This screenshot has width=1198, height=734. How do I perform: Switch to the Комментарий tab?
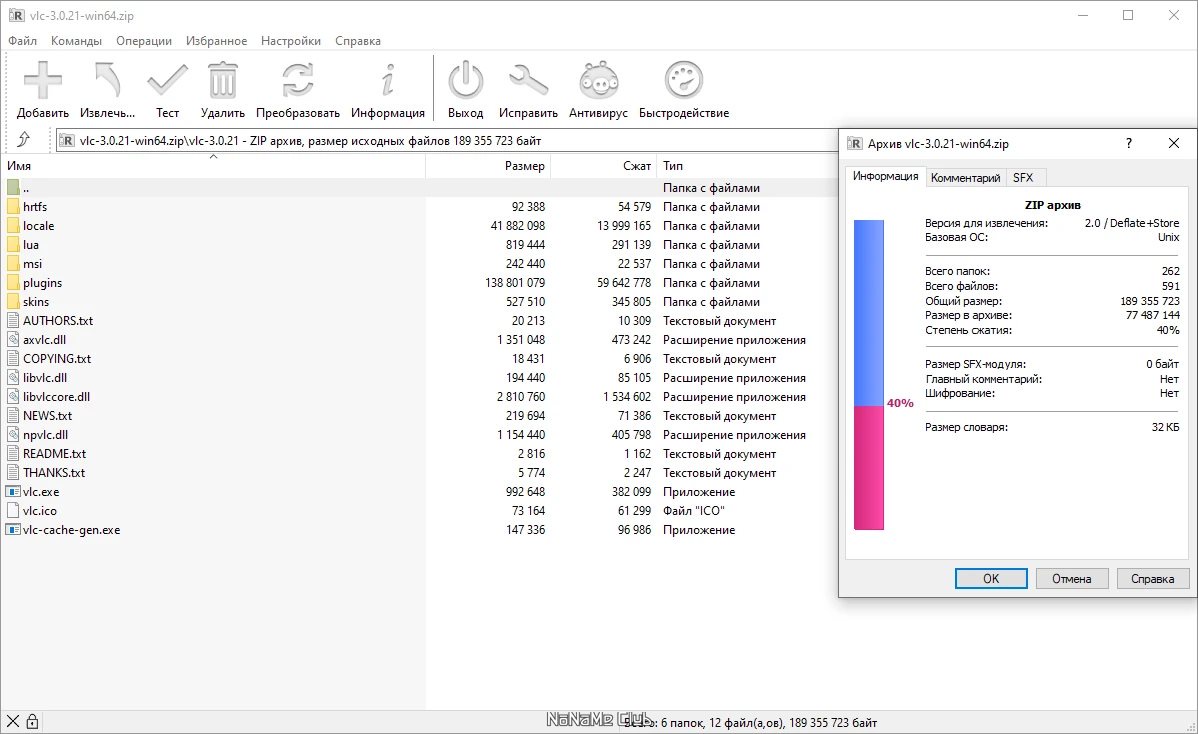coord(965,177)
